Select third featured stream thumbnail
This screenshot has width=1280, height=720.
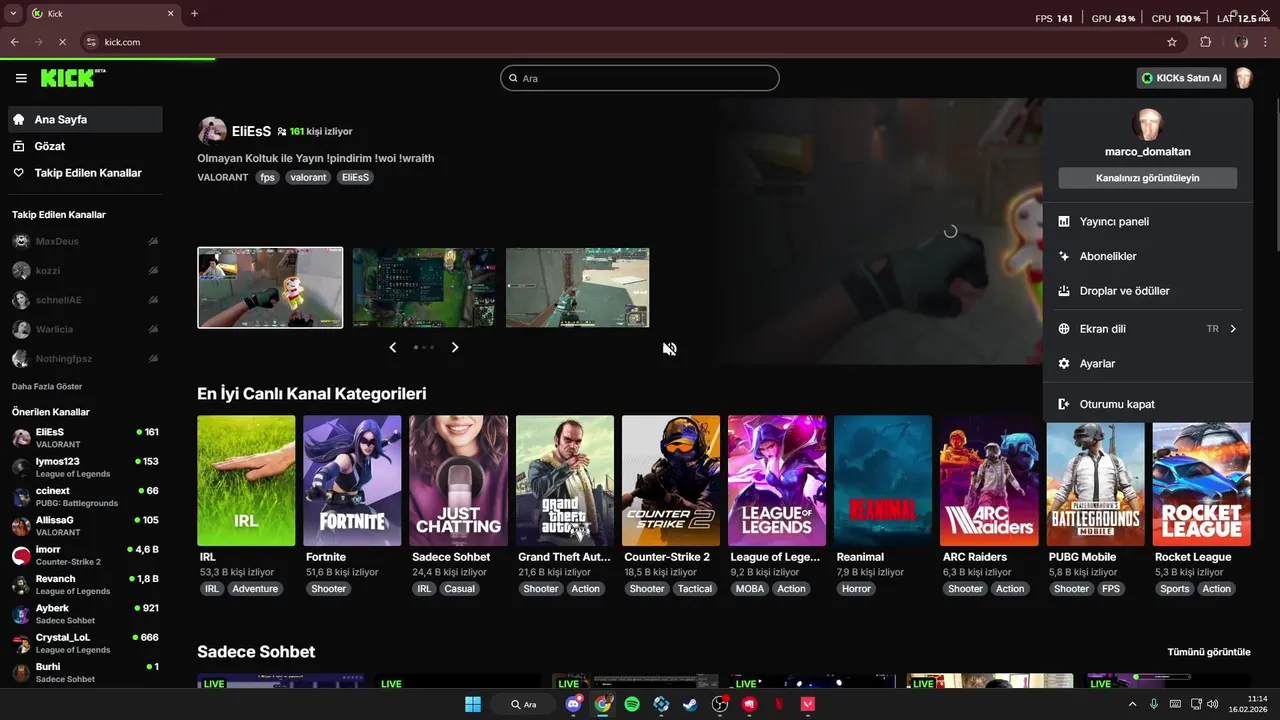pos(578,288)
